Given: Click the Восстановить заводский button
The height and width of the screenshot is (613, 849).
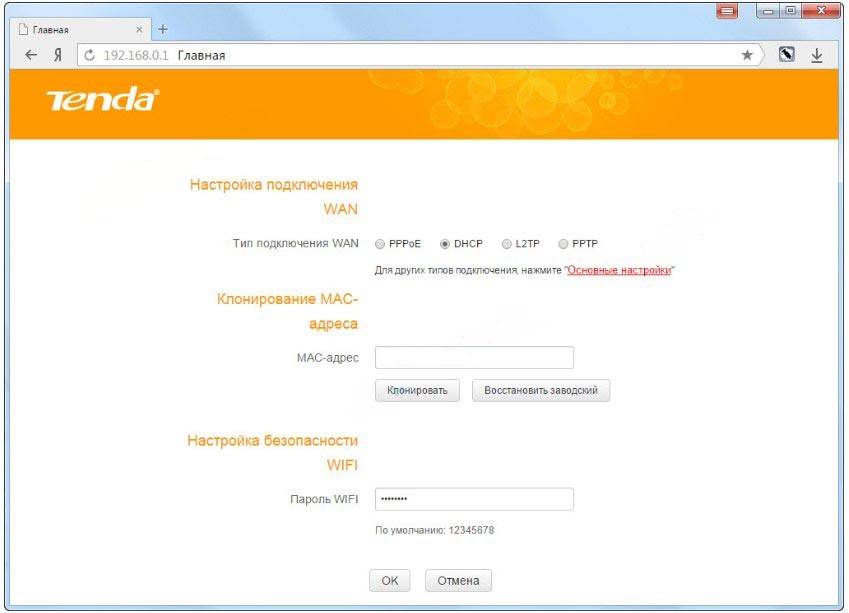Looking at the screenshot, I should click(x=540, y=391).
